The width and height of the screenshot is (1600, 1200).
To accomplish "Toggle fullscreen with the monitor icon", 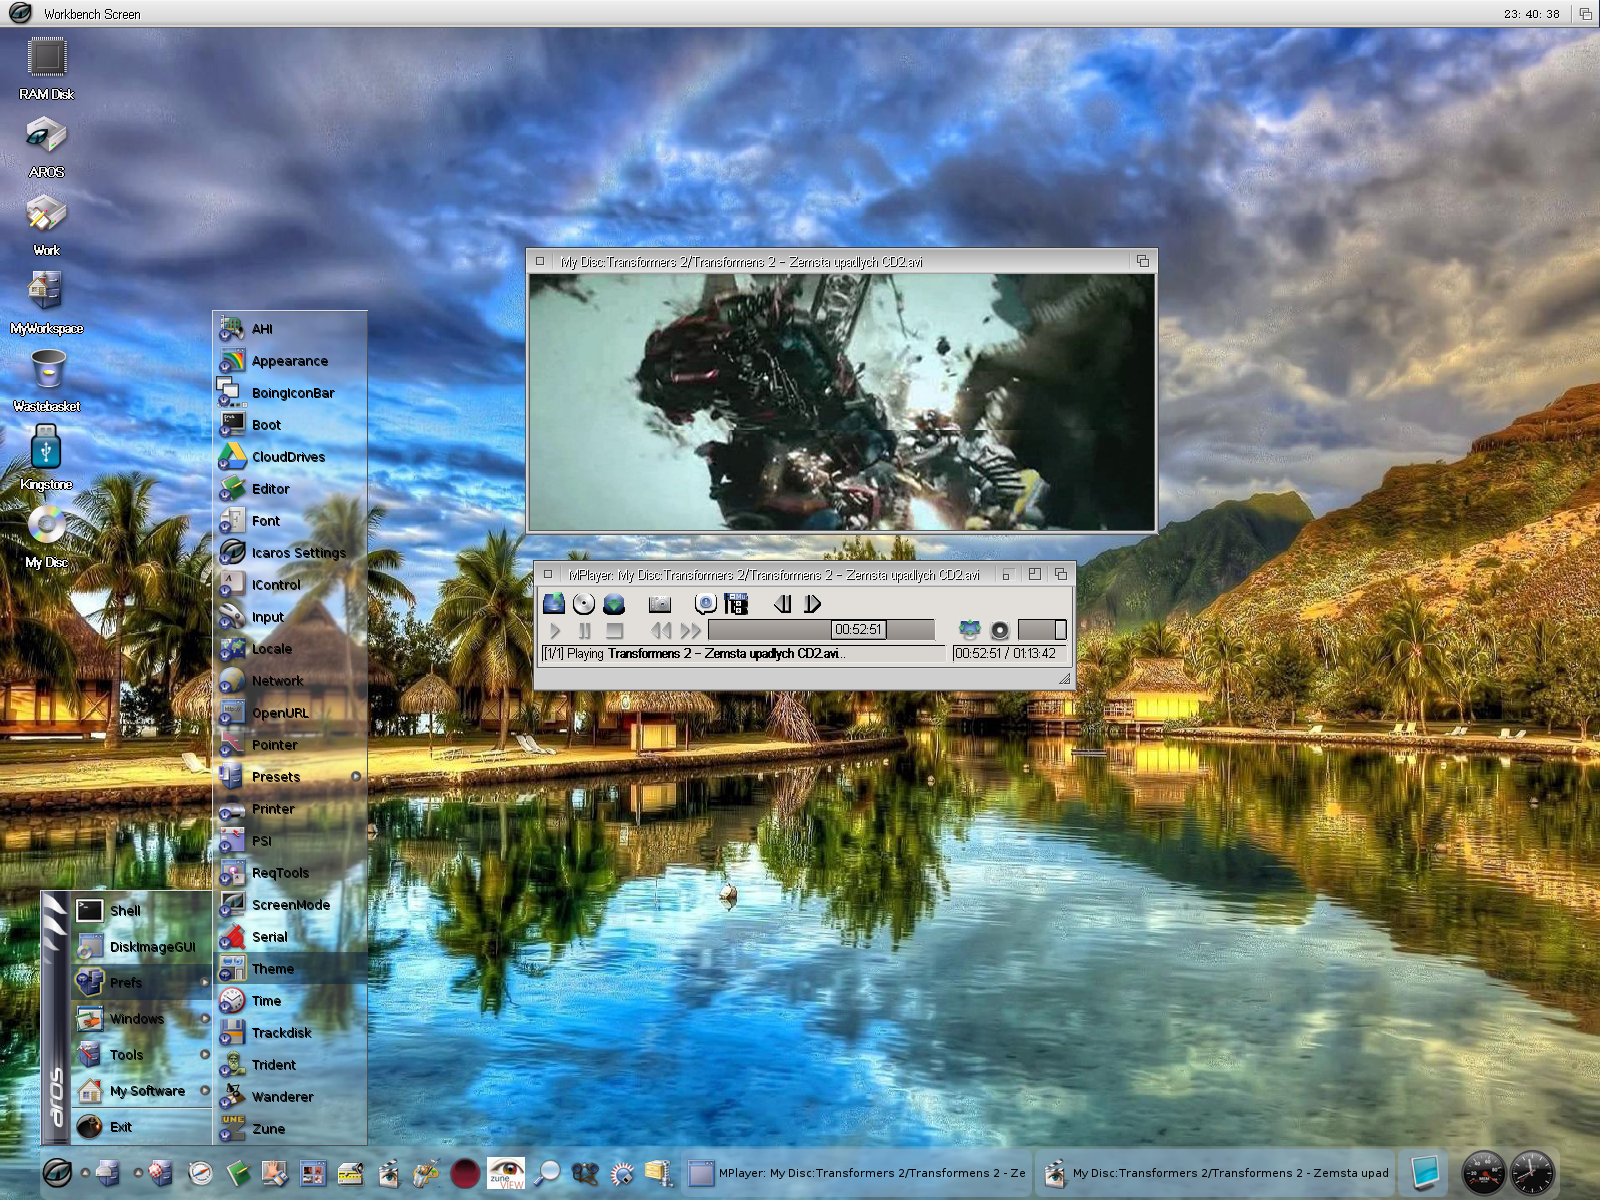I will pyautogui.click(x=969, y=630).
